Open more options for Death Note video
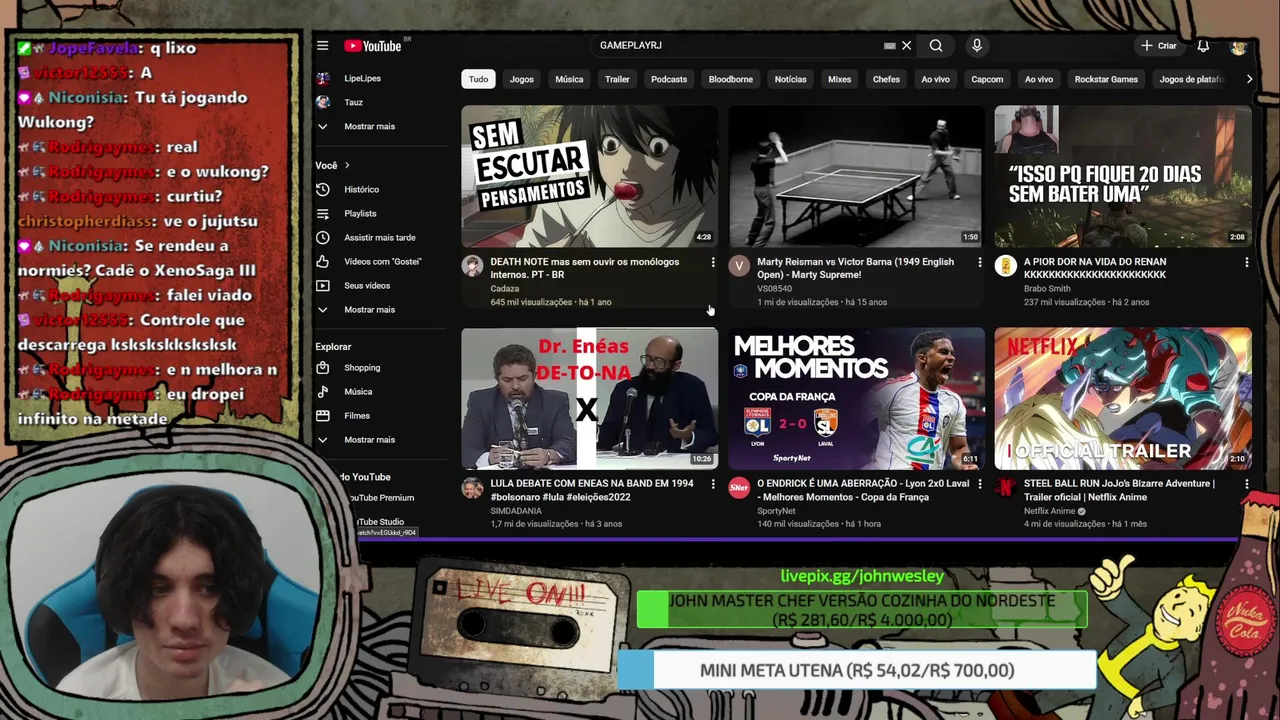This screenshot has width=1280, height=720. click(x=713, y=262)
